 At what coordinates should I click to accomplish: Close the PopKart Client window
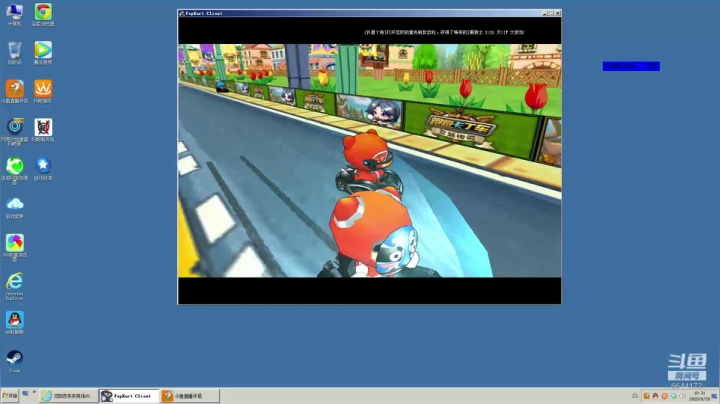(557, 14)
